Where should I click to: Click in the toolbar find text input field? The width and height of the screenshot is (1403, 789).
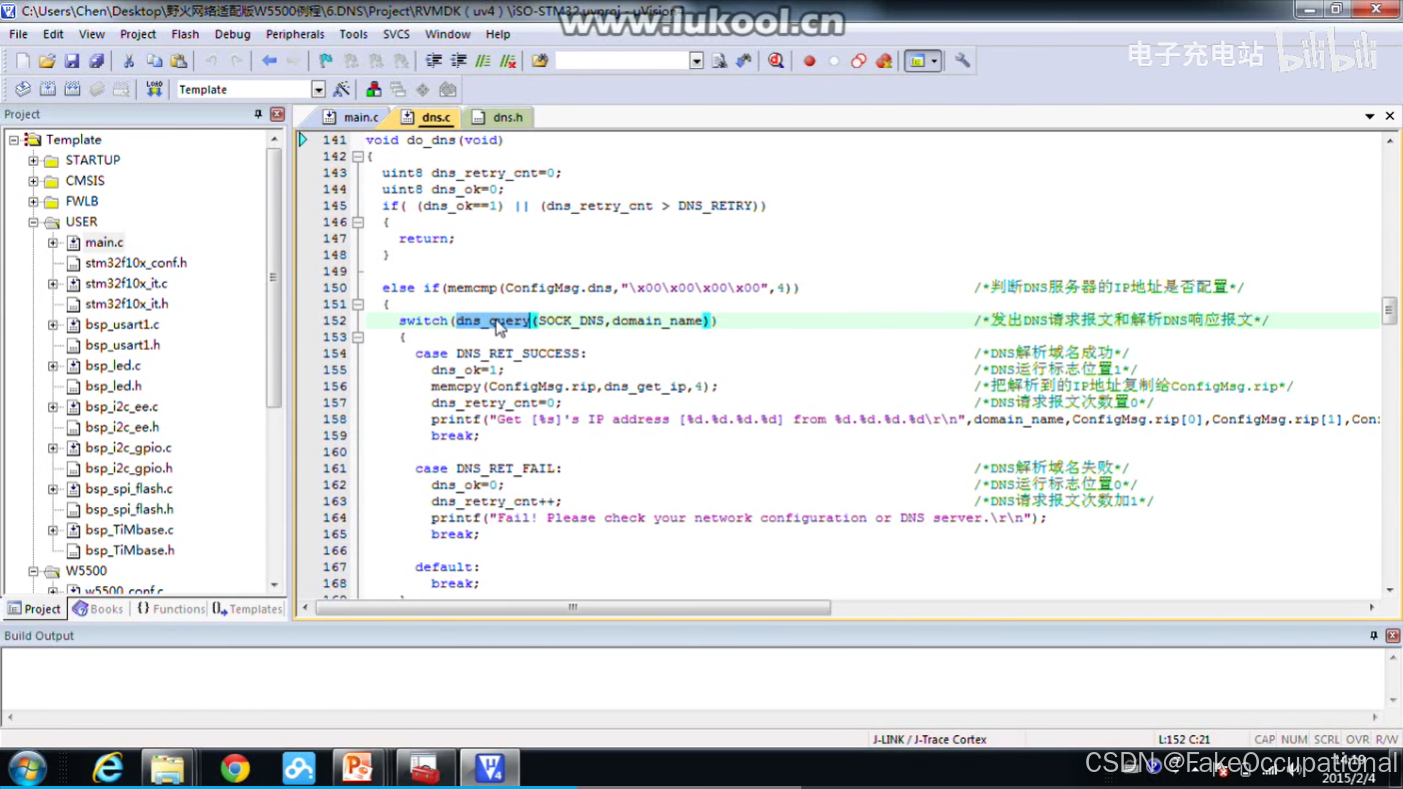[622, 61]
